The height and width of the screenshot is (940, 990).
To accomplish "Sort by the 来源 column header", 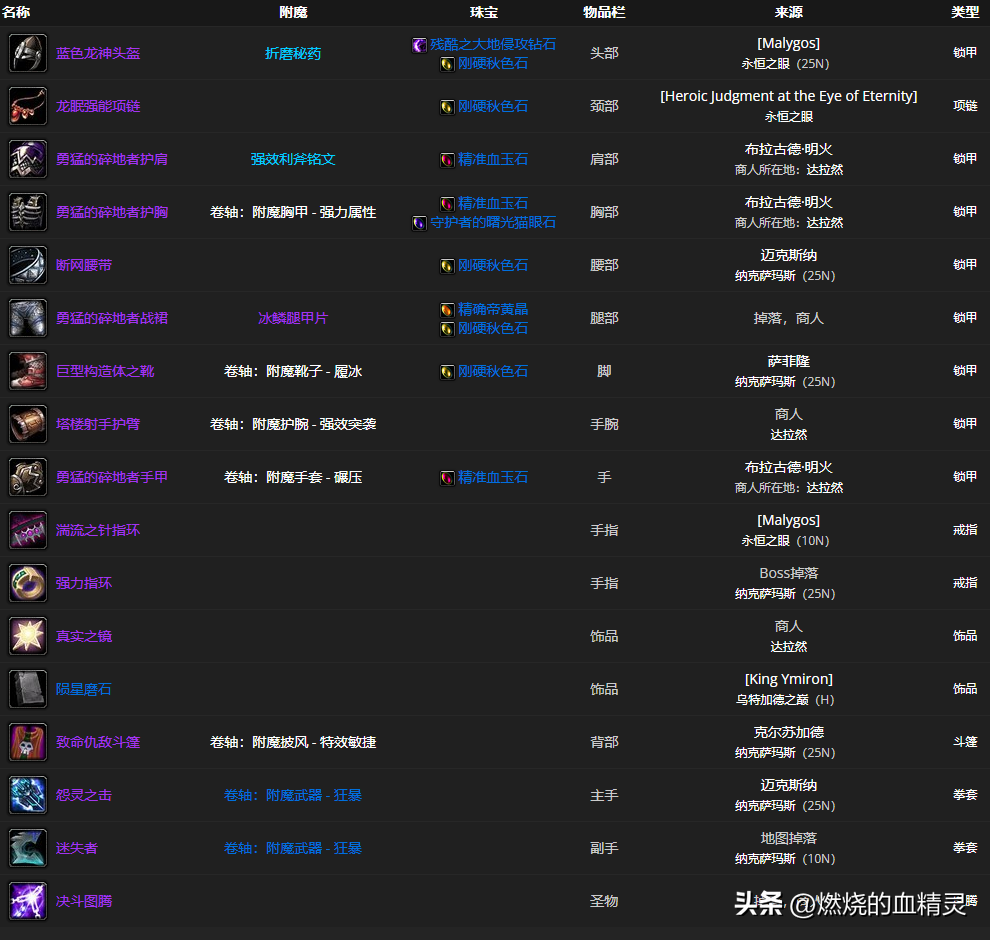I will pos(789,12).
